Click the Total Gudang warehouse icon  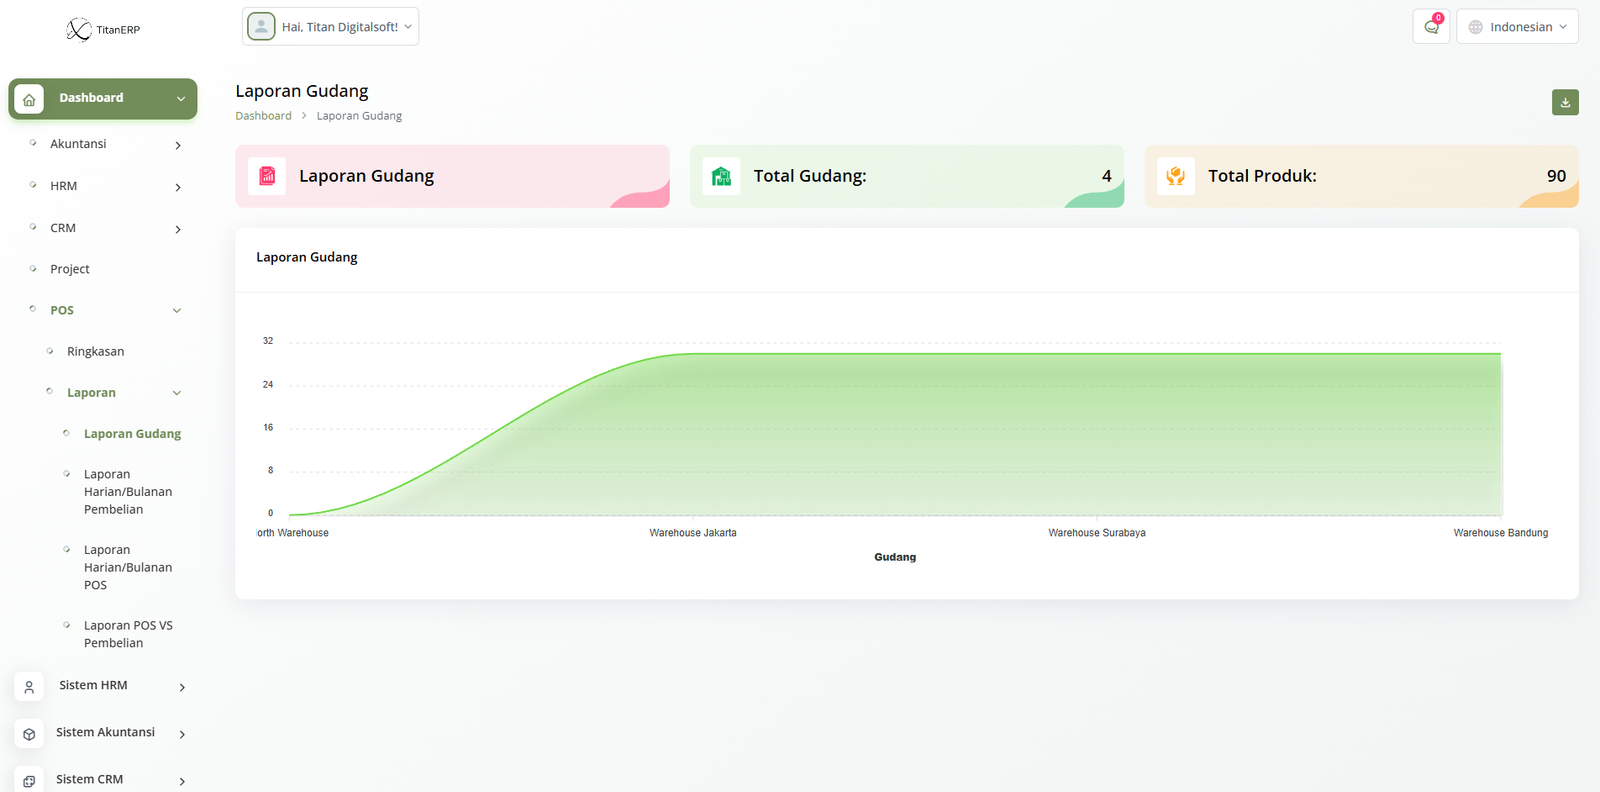[x=721, y=176]
